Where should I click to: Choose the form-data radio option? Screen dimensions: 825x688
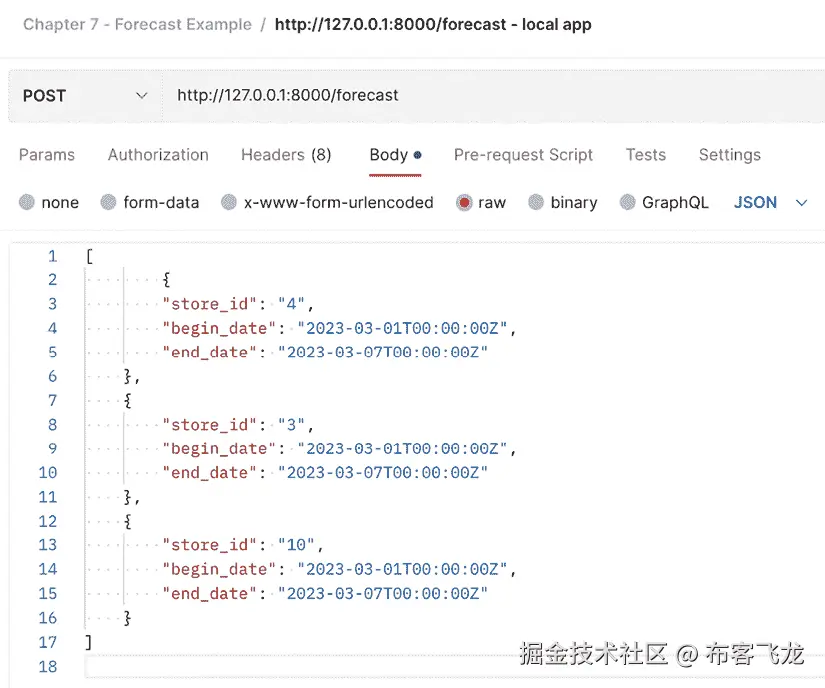click(109, 202)
